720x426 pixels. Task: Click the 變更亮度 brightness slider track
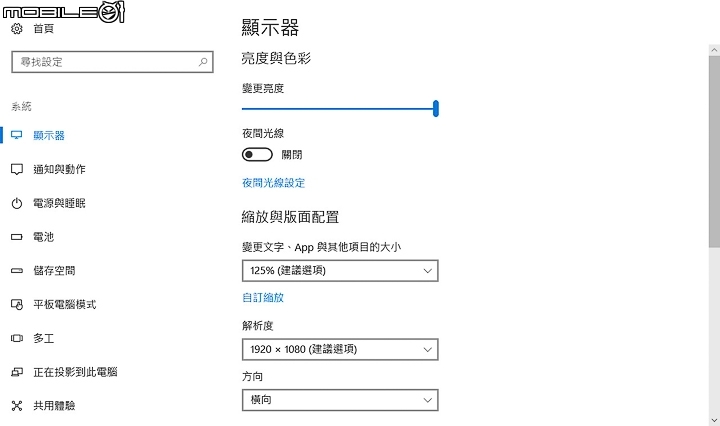click(340, 109)
